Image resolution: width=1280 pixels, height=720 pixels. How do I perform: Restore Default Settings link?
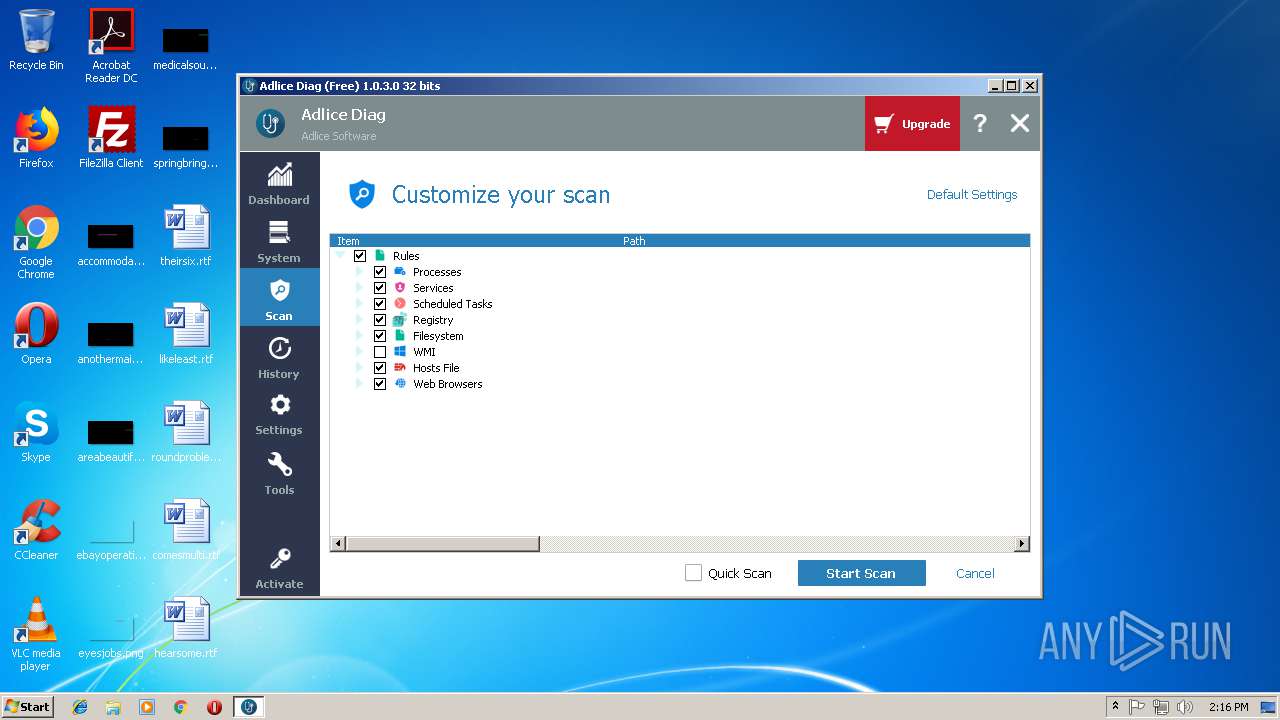pyautogui.click(x=972, y=195)
